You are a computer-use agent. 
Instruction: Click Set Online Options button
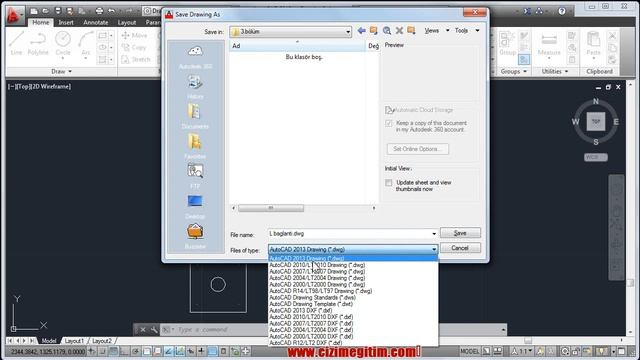(x=418, y=149)
